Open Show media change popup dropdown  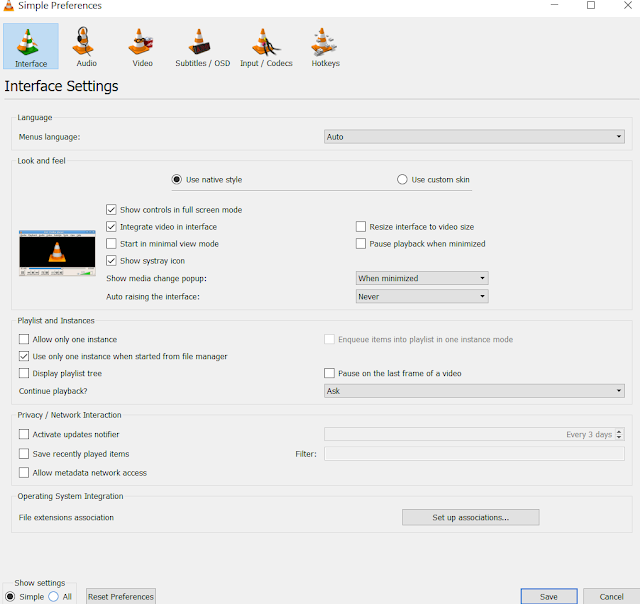point(422,278)
